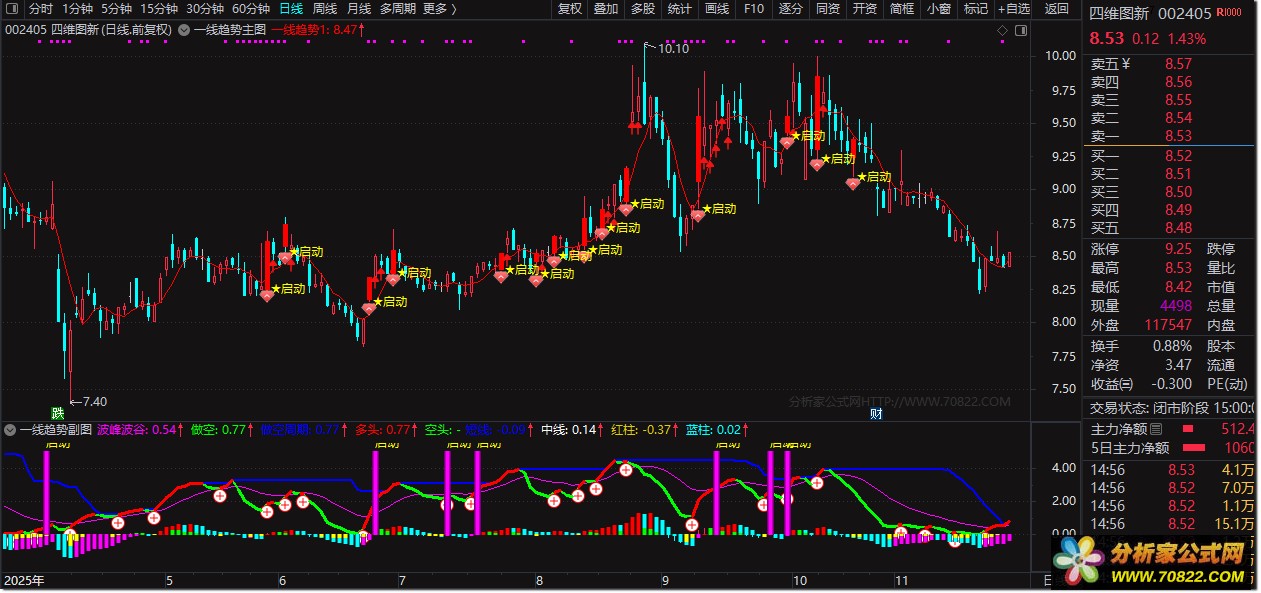Click the green 跌 marker on the chart
This screenshot has height=593, width=1261.
(58, 412)
